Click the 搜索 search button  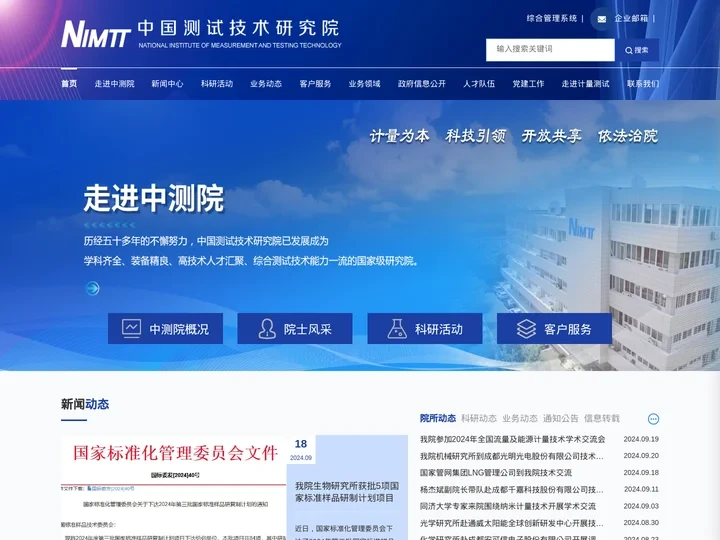[637, 50]
